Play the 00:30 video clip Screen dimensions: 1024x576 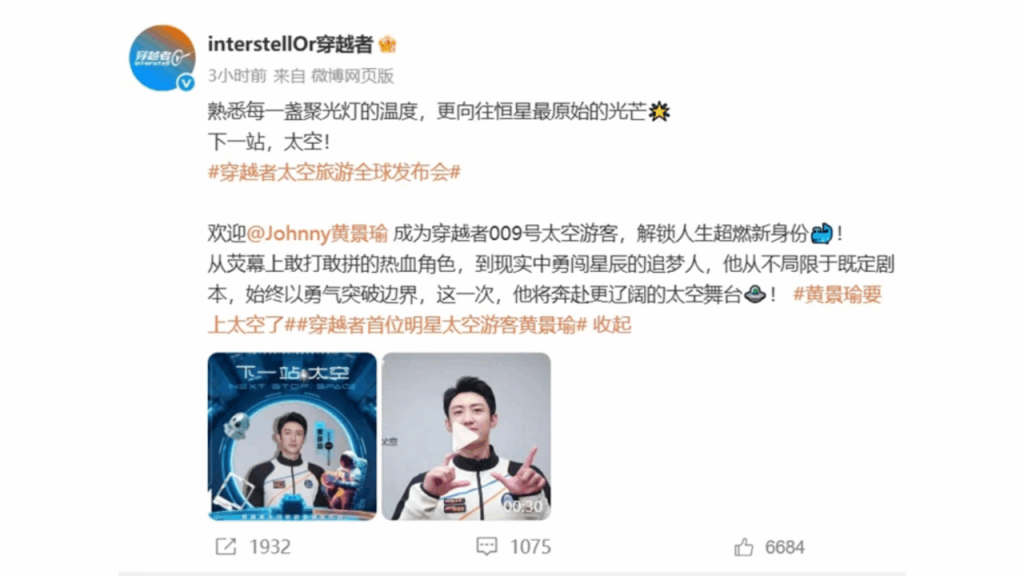(466, 436)
